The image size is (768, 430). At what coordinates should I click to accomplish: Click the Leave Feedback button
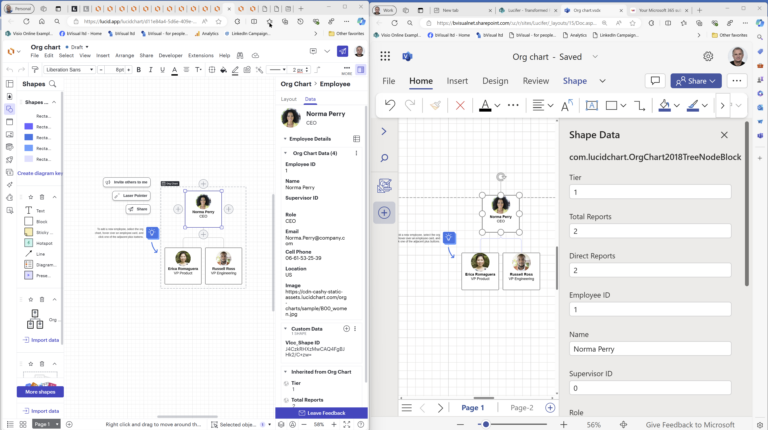pos(321,413)
